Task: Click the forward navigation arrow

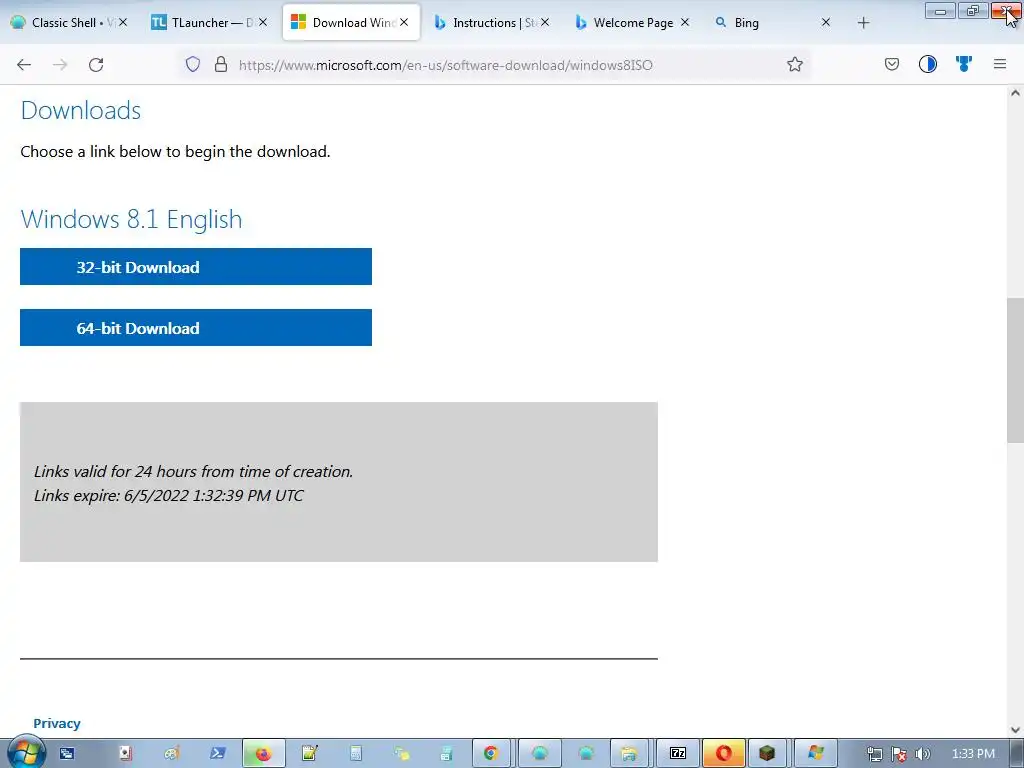Action: [x=60, y=65]
